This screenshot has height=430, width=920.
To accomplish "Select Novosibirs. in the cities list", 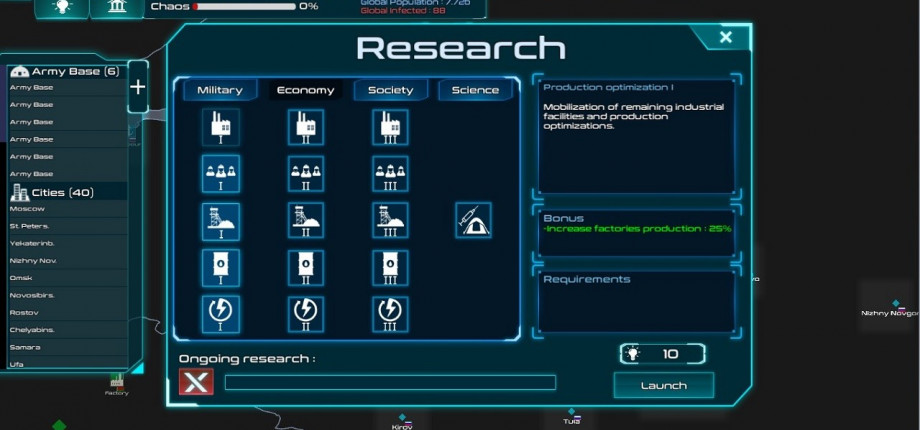I will (x=68, y=296).
